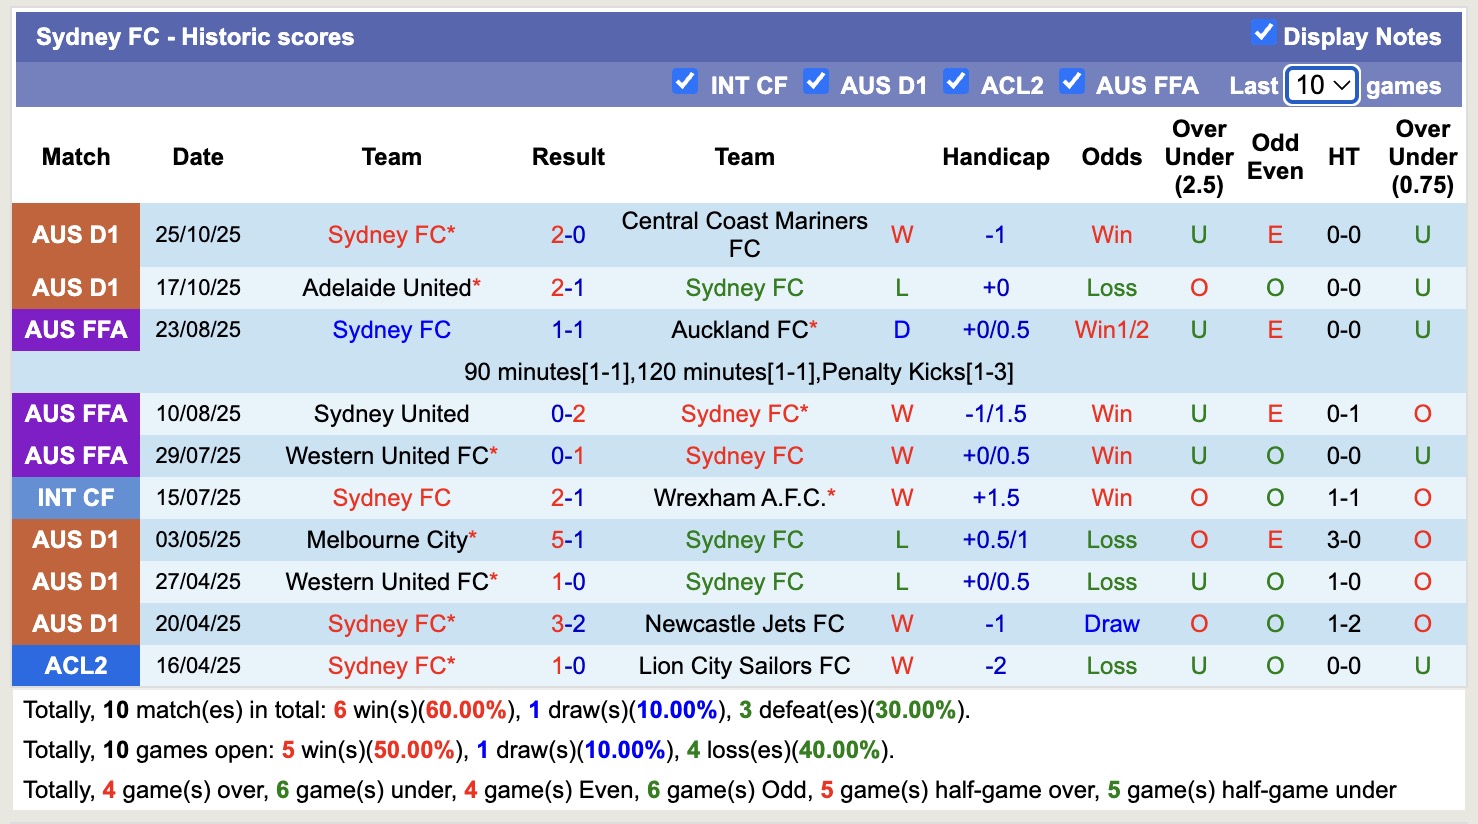Image resolution: width=1478 pixels, height=824 pixels.
Task: Toggle the AUS FFA filter off
Action: (1073, 84)
